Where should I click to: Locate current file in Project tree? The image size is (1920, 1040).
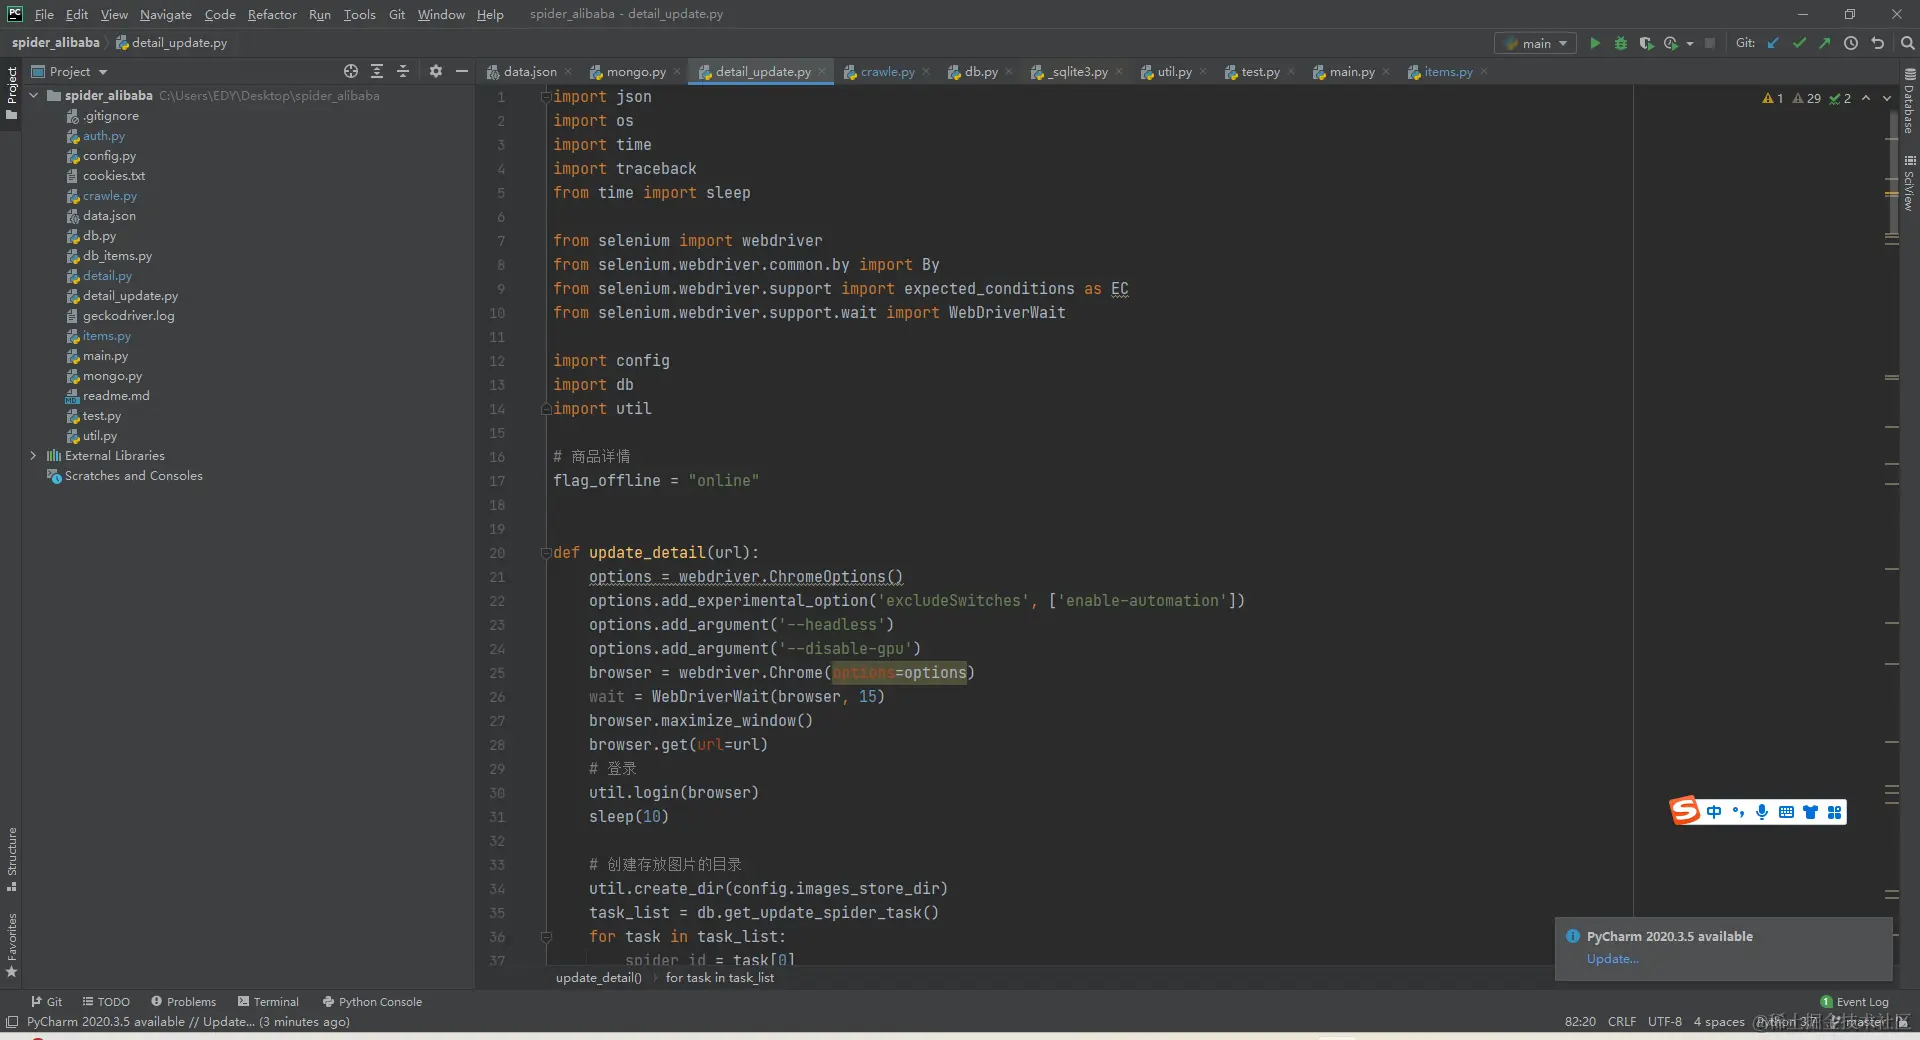click(x=351, y=71)
